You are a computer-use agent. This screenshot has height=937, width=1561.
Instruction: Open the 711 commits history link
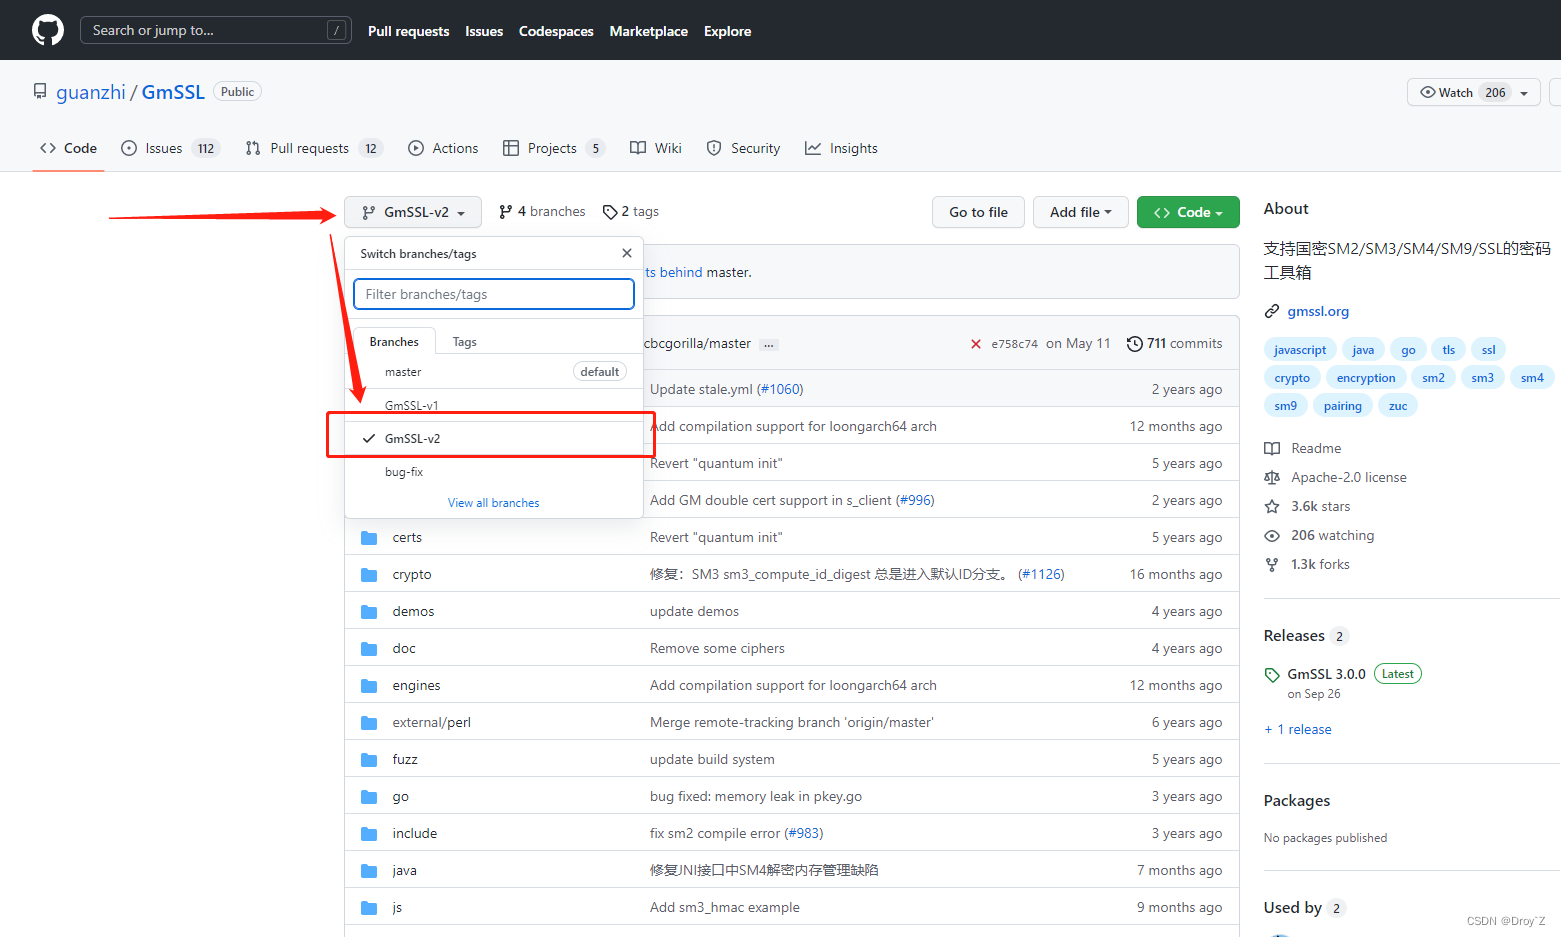[1174, 343]
